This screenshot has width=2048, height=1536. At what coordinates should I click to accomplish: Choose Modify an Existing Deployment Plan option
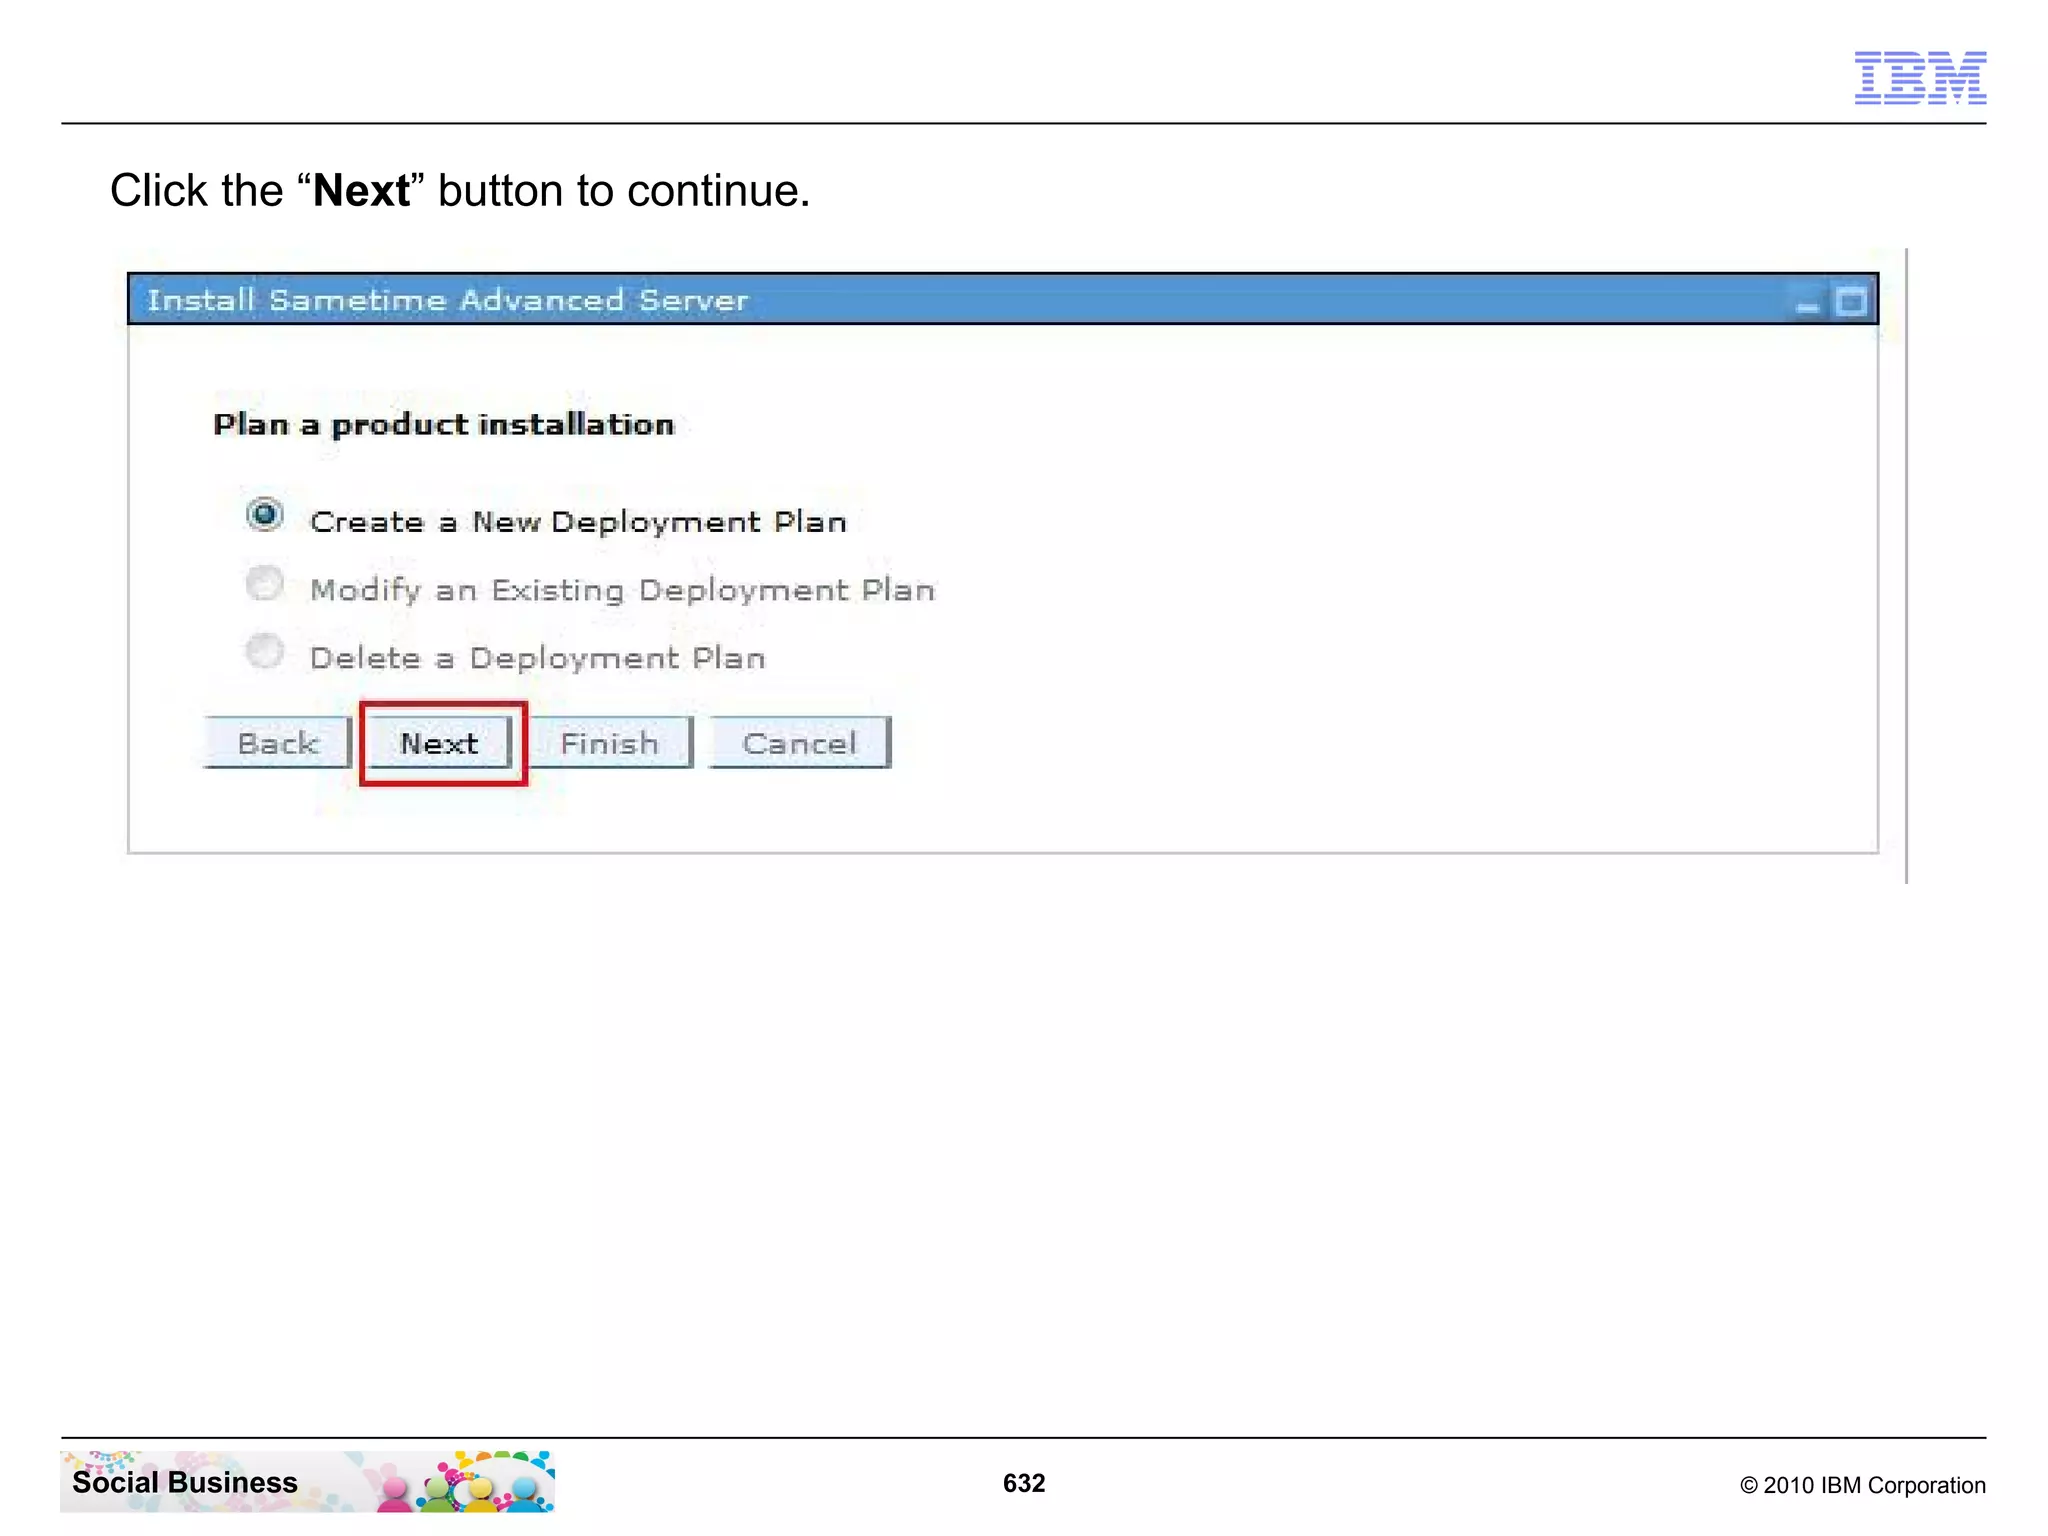[265, 583]
